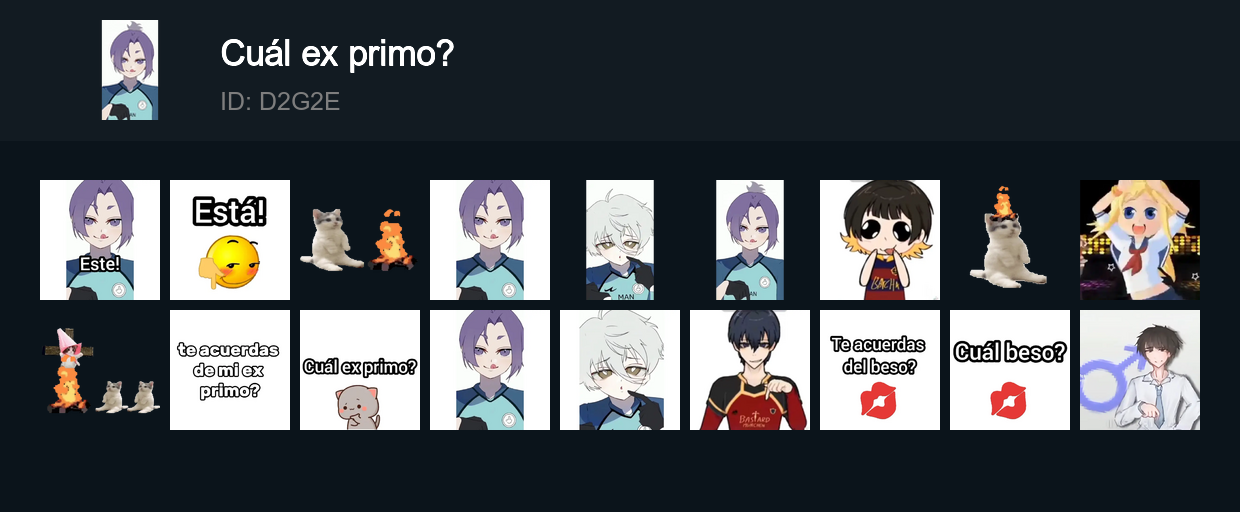Image resolution: width=1240 pixels, height=512 pixels.
Task: Choose the 'Cuál ex primo?' cat sticker
Action: (360, 370)
